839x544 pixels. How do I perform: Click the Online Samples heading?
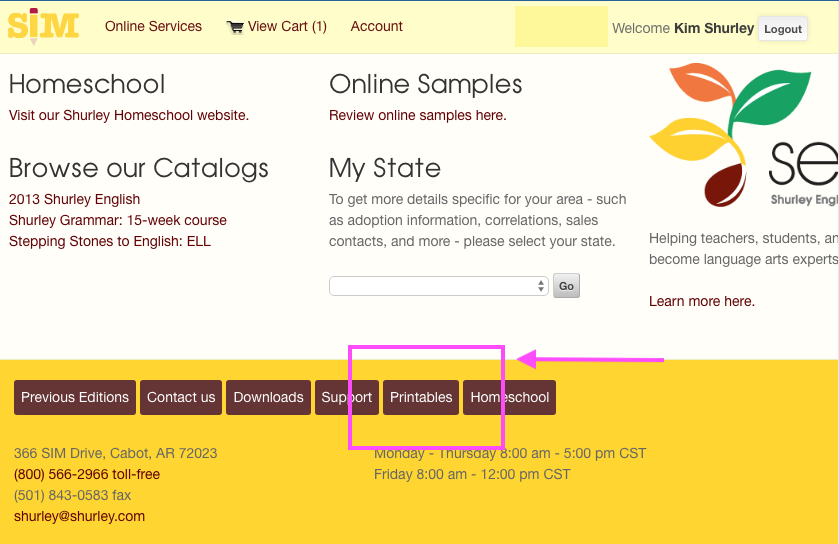(425, 84)
